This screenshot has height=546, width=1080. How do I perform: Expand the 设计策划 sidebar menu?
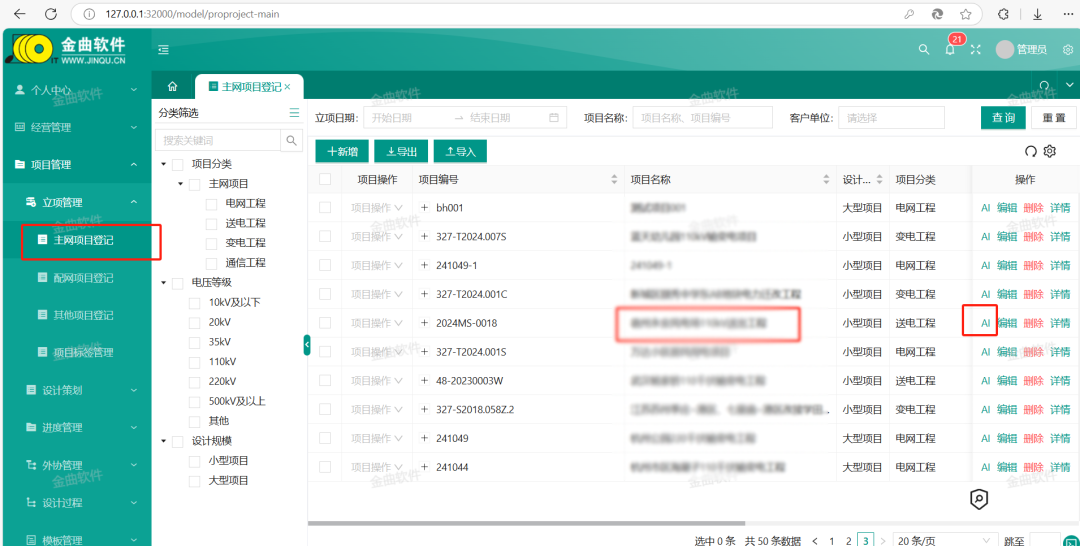pyautogui.click(x=76, y=391)
